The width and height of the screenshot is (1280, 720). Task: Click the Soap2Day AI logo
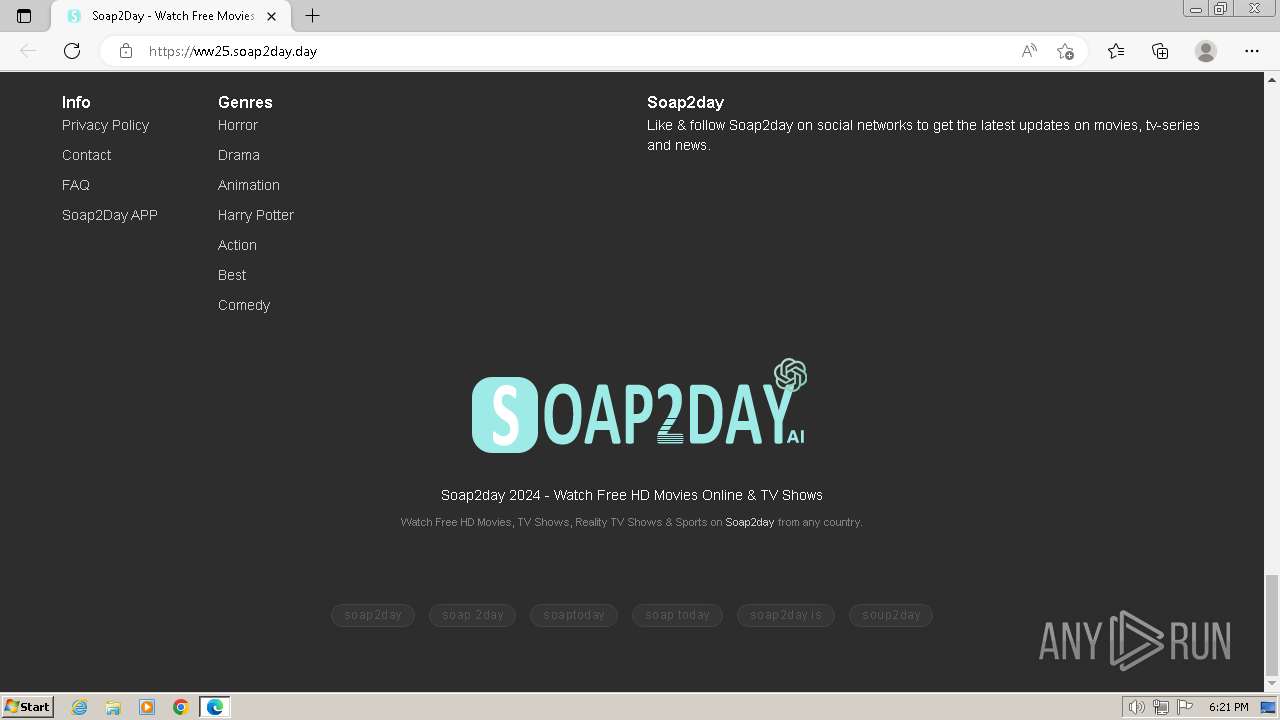tap(640, 406)
